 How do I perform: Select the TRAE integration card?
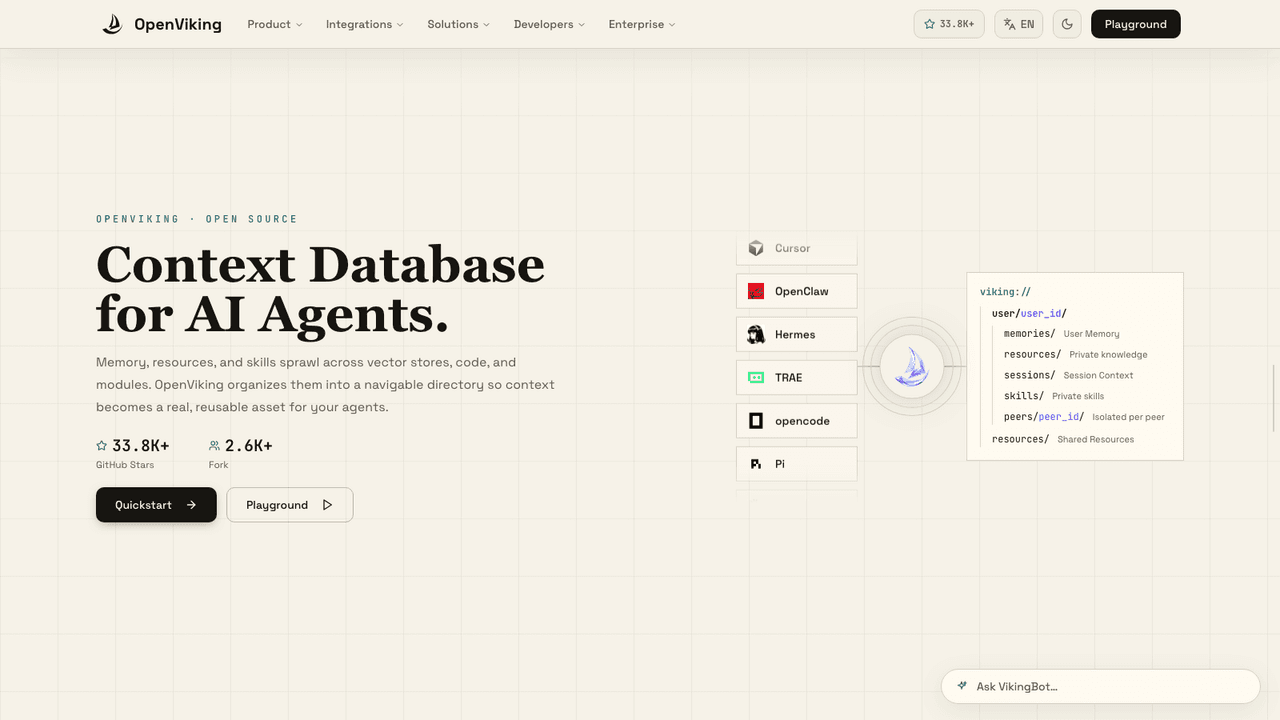tap(797, 378)
